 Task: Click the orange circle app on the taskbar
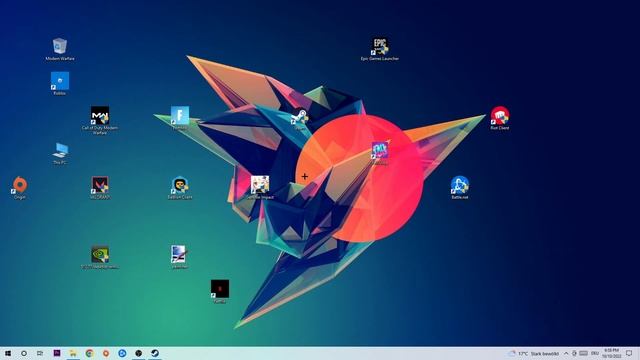[106, 353]
